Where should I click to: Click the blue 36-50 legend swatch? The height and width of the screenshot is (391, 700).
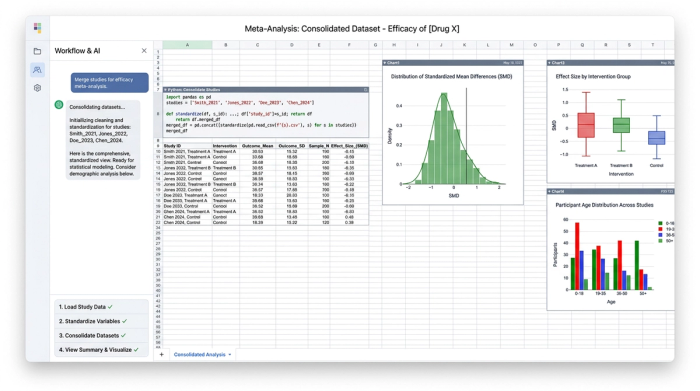tap(660, 235)
